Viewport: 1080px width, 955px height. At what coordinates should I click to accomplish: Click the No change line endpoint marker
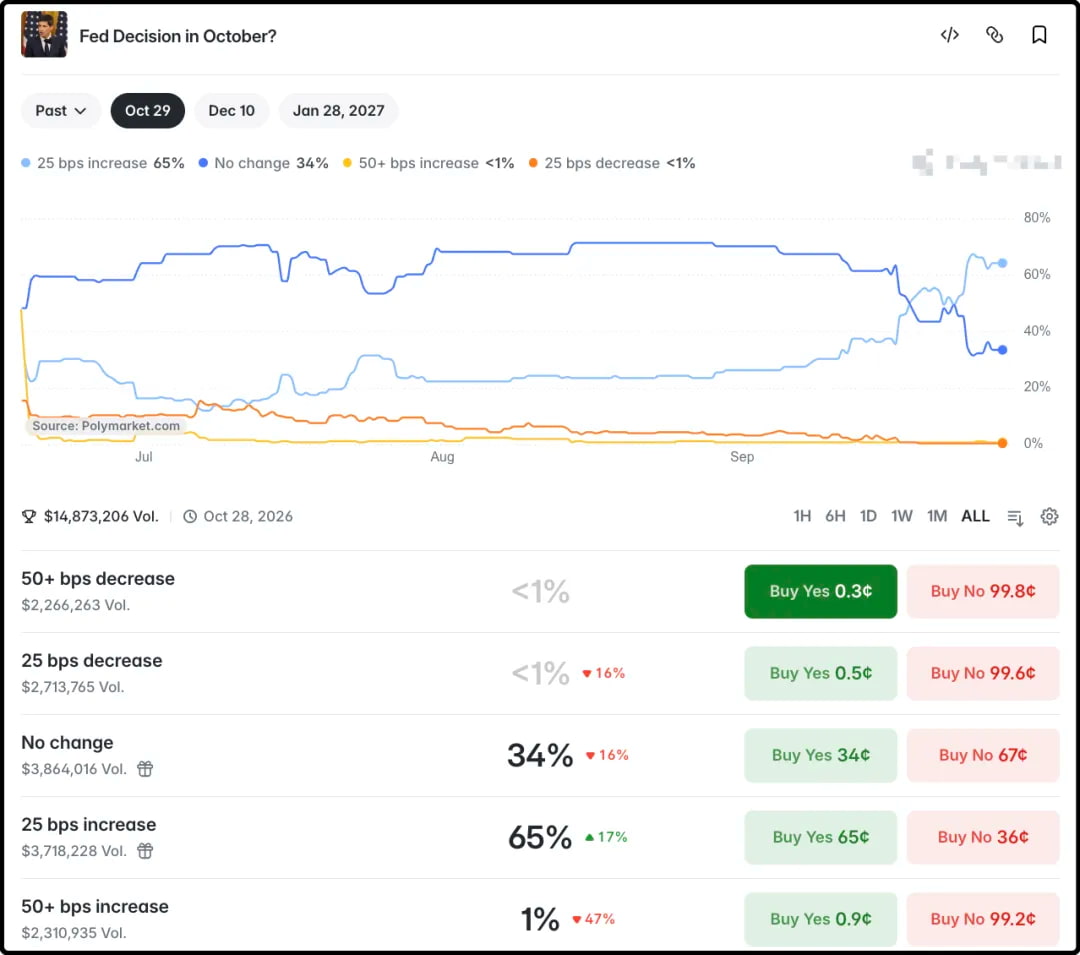pos(1002,350)
